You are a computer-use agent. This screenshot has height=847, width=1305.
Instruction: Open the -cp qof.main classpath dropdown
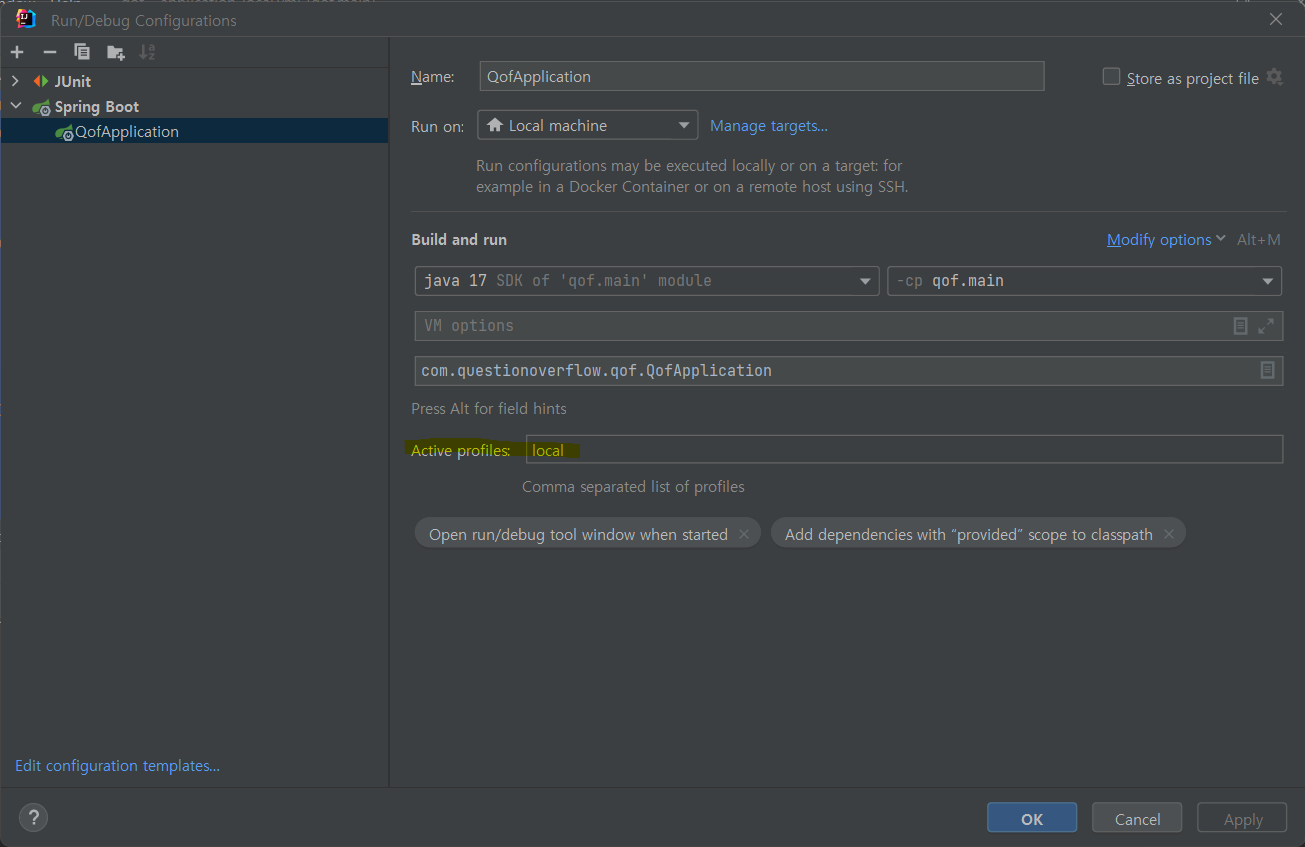(1084, 281)
